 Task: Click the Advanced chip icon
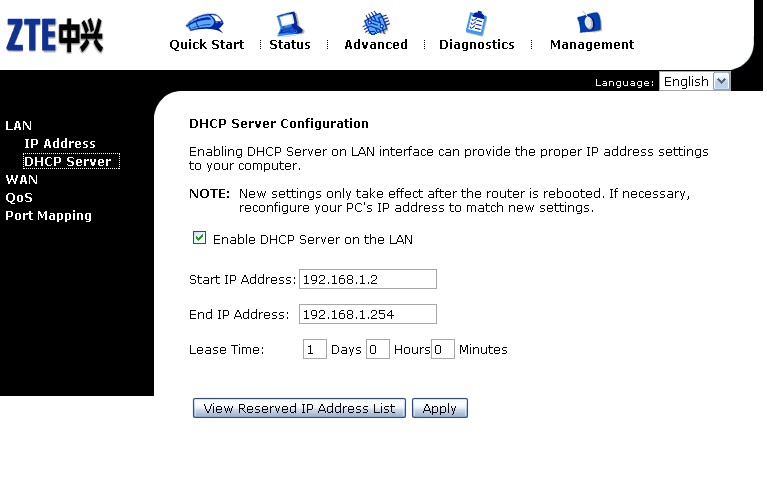click(376, 22)
